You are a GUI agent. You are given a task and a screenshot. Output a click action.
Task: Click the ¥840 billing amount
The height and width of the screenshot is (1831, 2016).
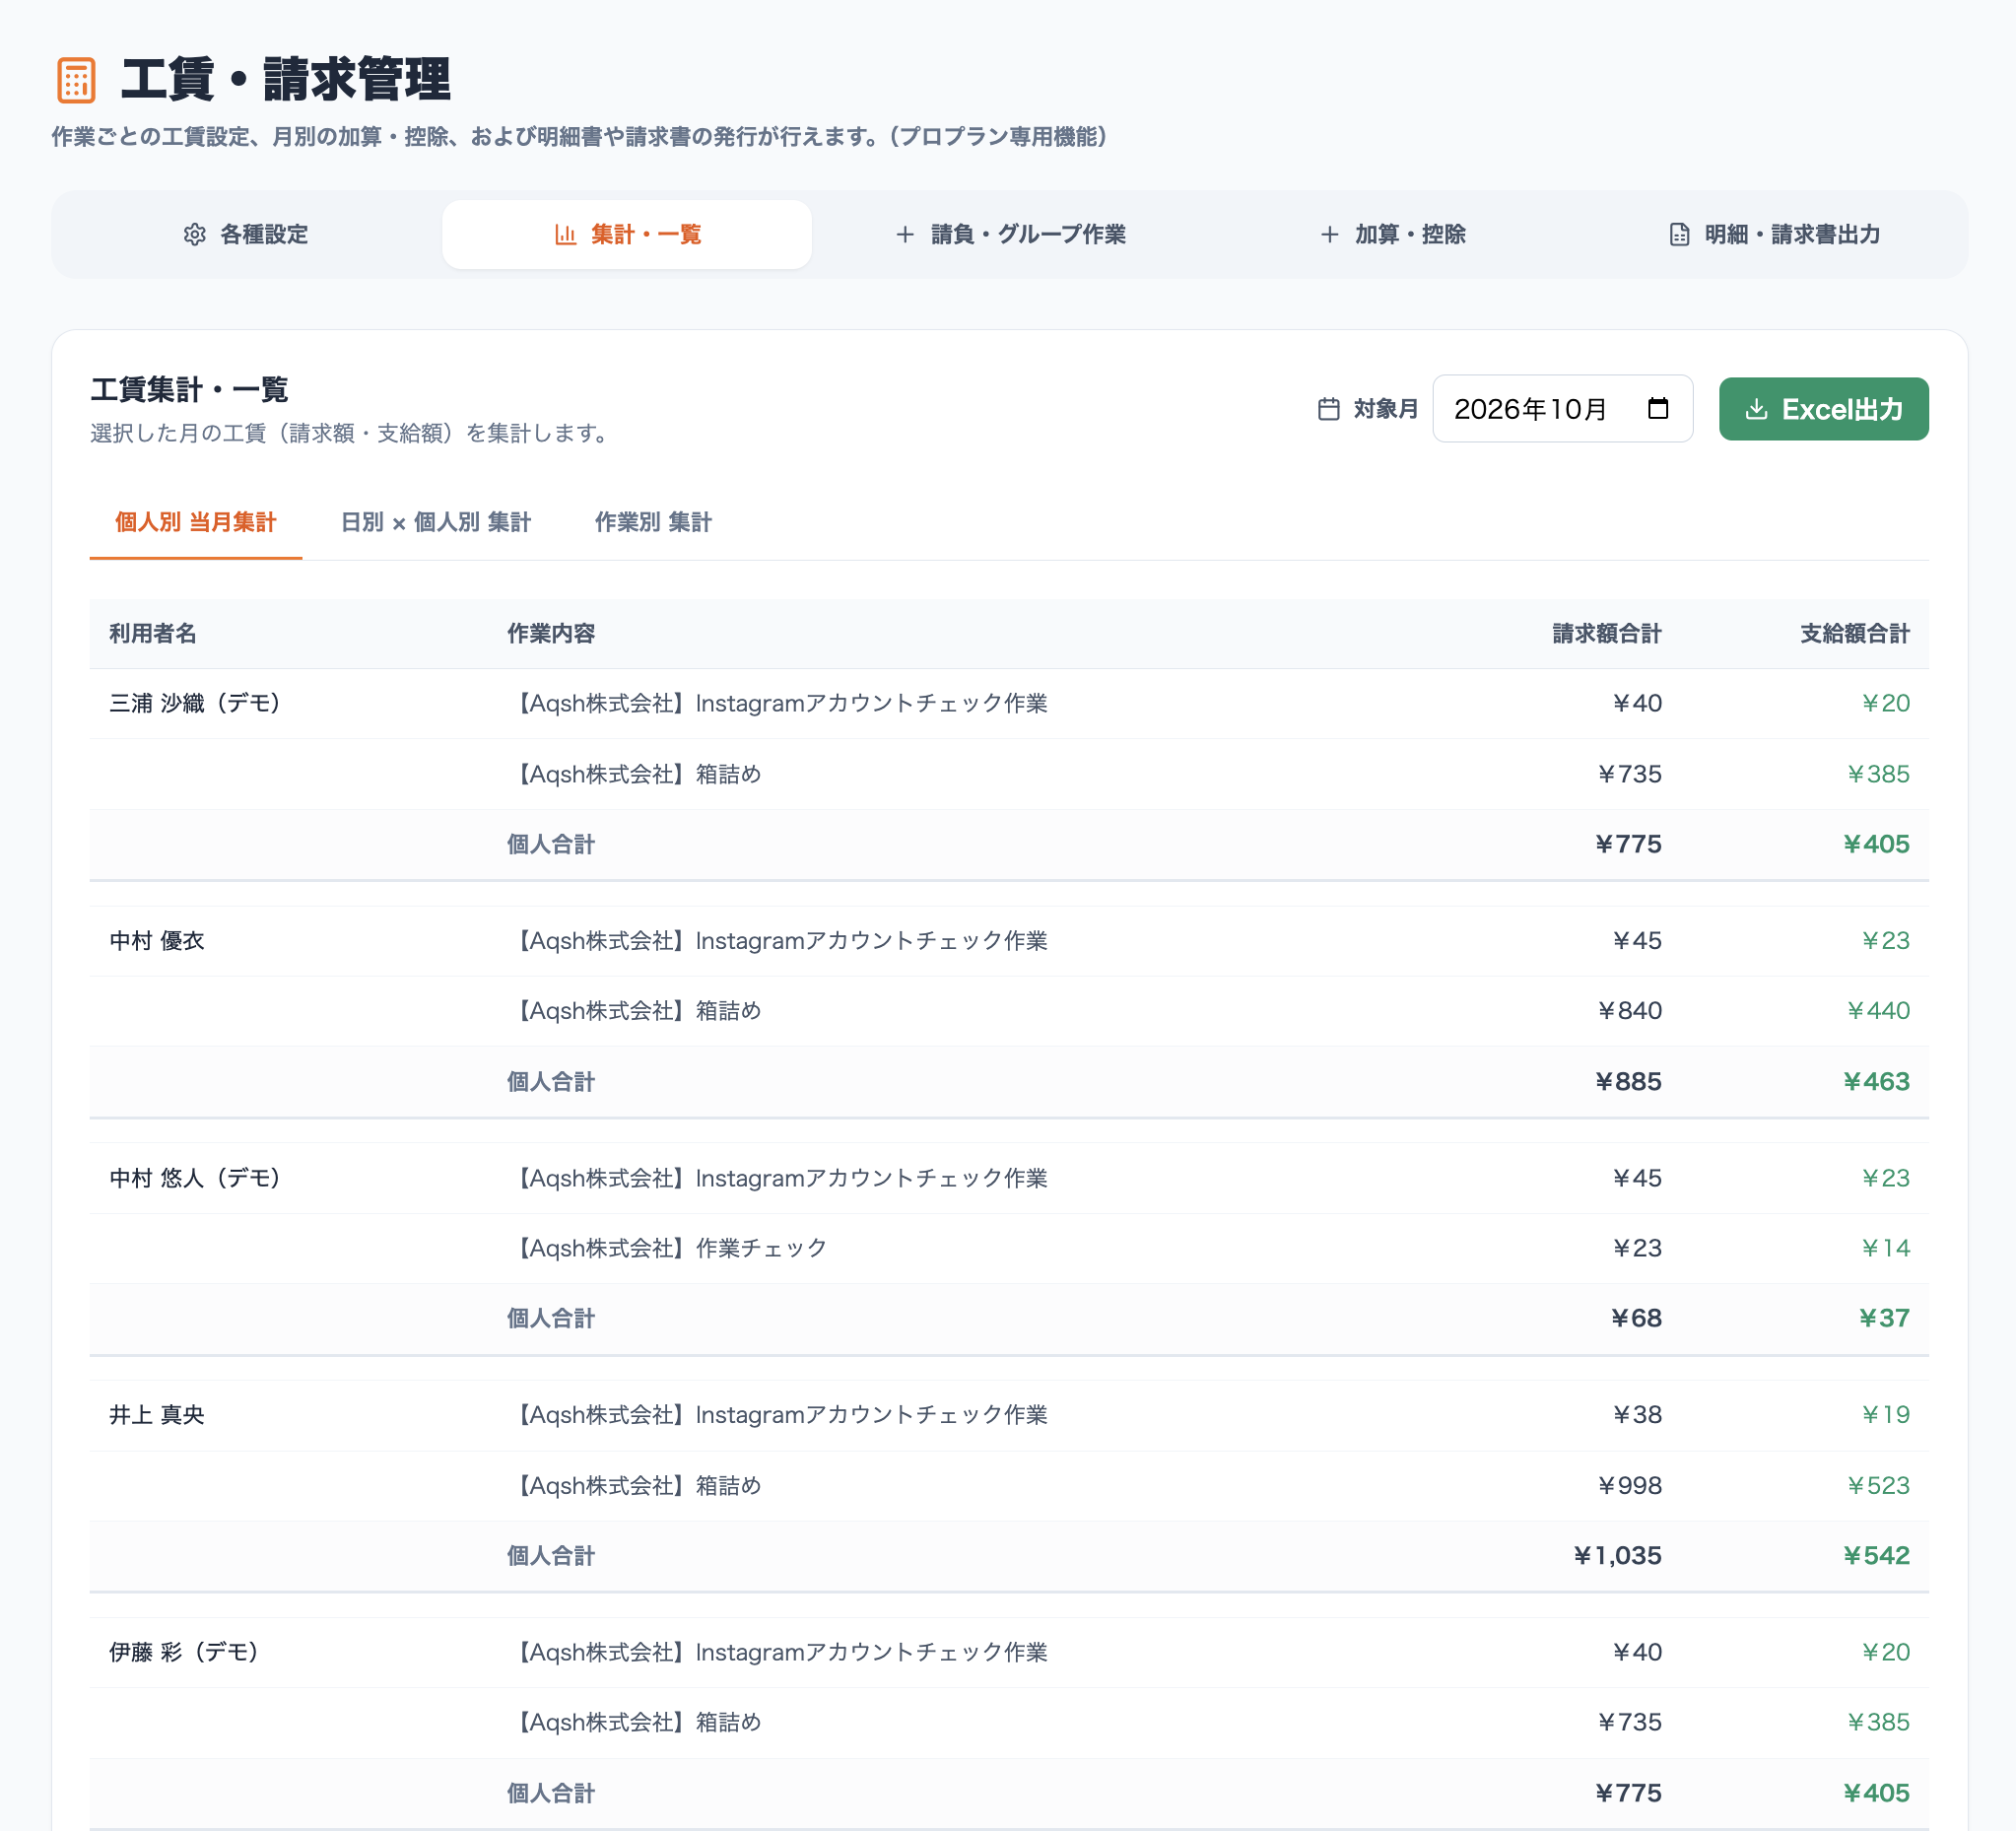pyautogui.click(x=1629, y=1010)
